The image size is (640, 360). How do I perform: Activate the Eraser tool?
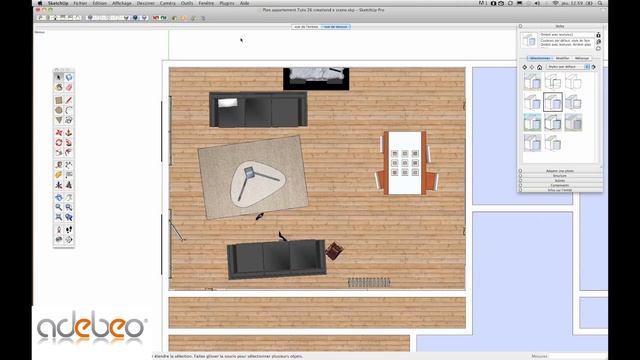tap(69, 87)
